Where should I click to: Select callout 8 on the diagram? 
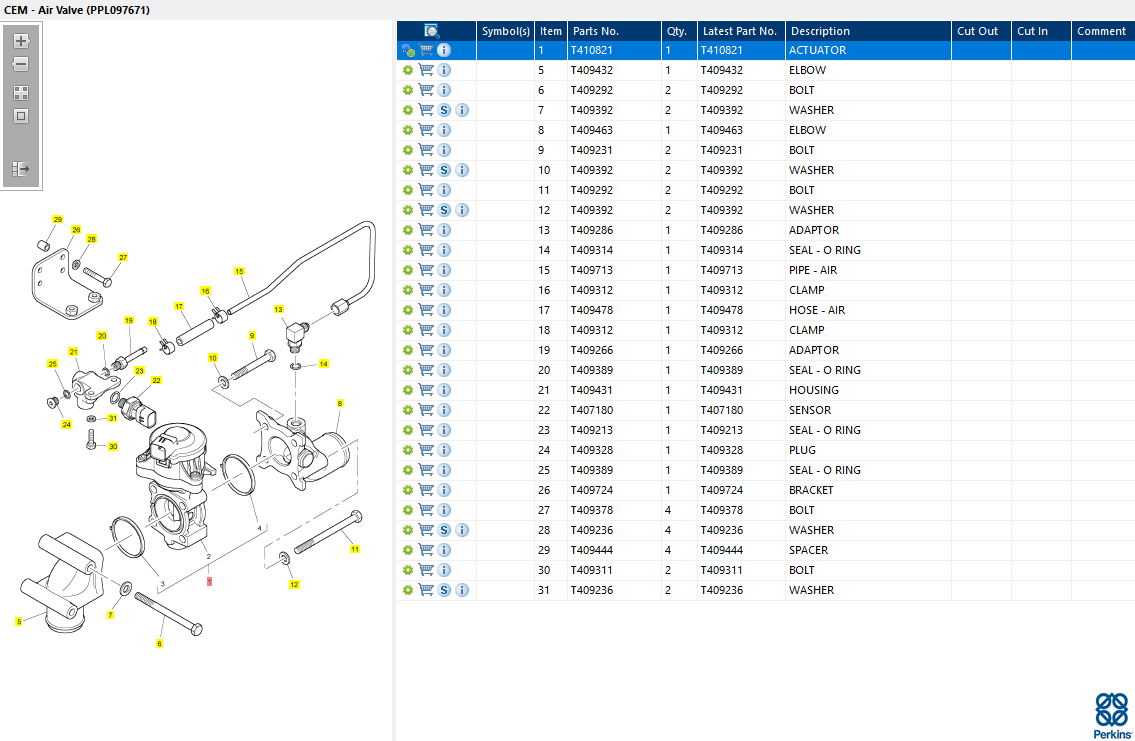click(x=339, y=403)
